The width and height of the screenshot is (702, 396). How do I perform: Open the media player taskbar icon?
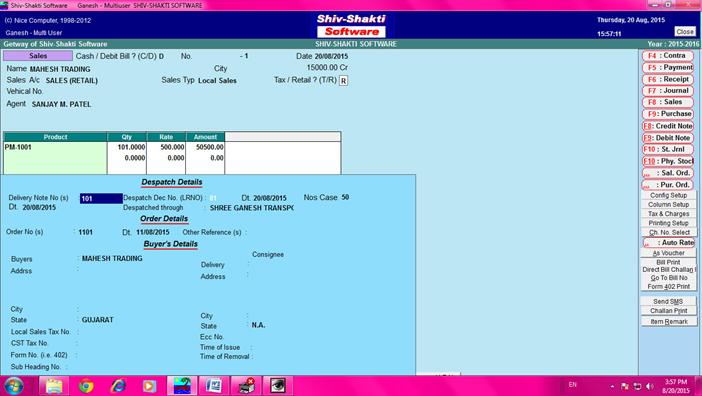pos(150,386)
